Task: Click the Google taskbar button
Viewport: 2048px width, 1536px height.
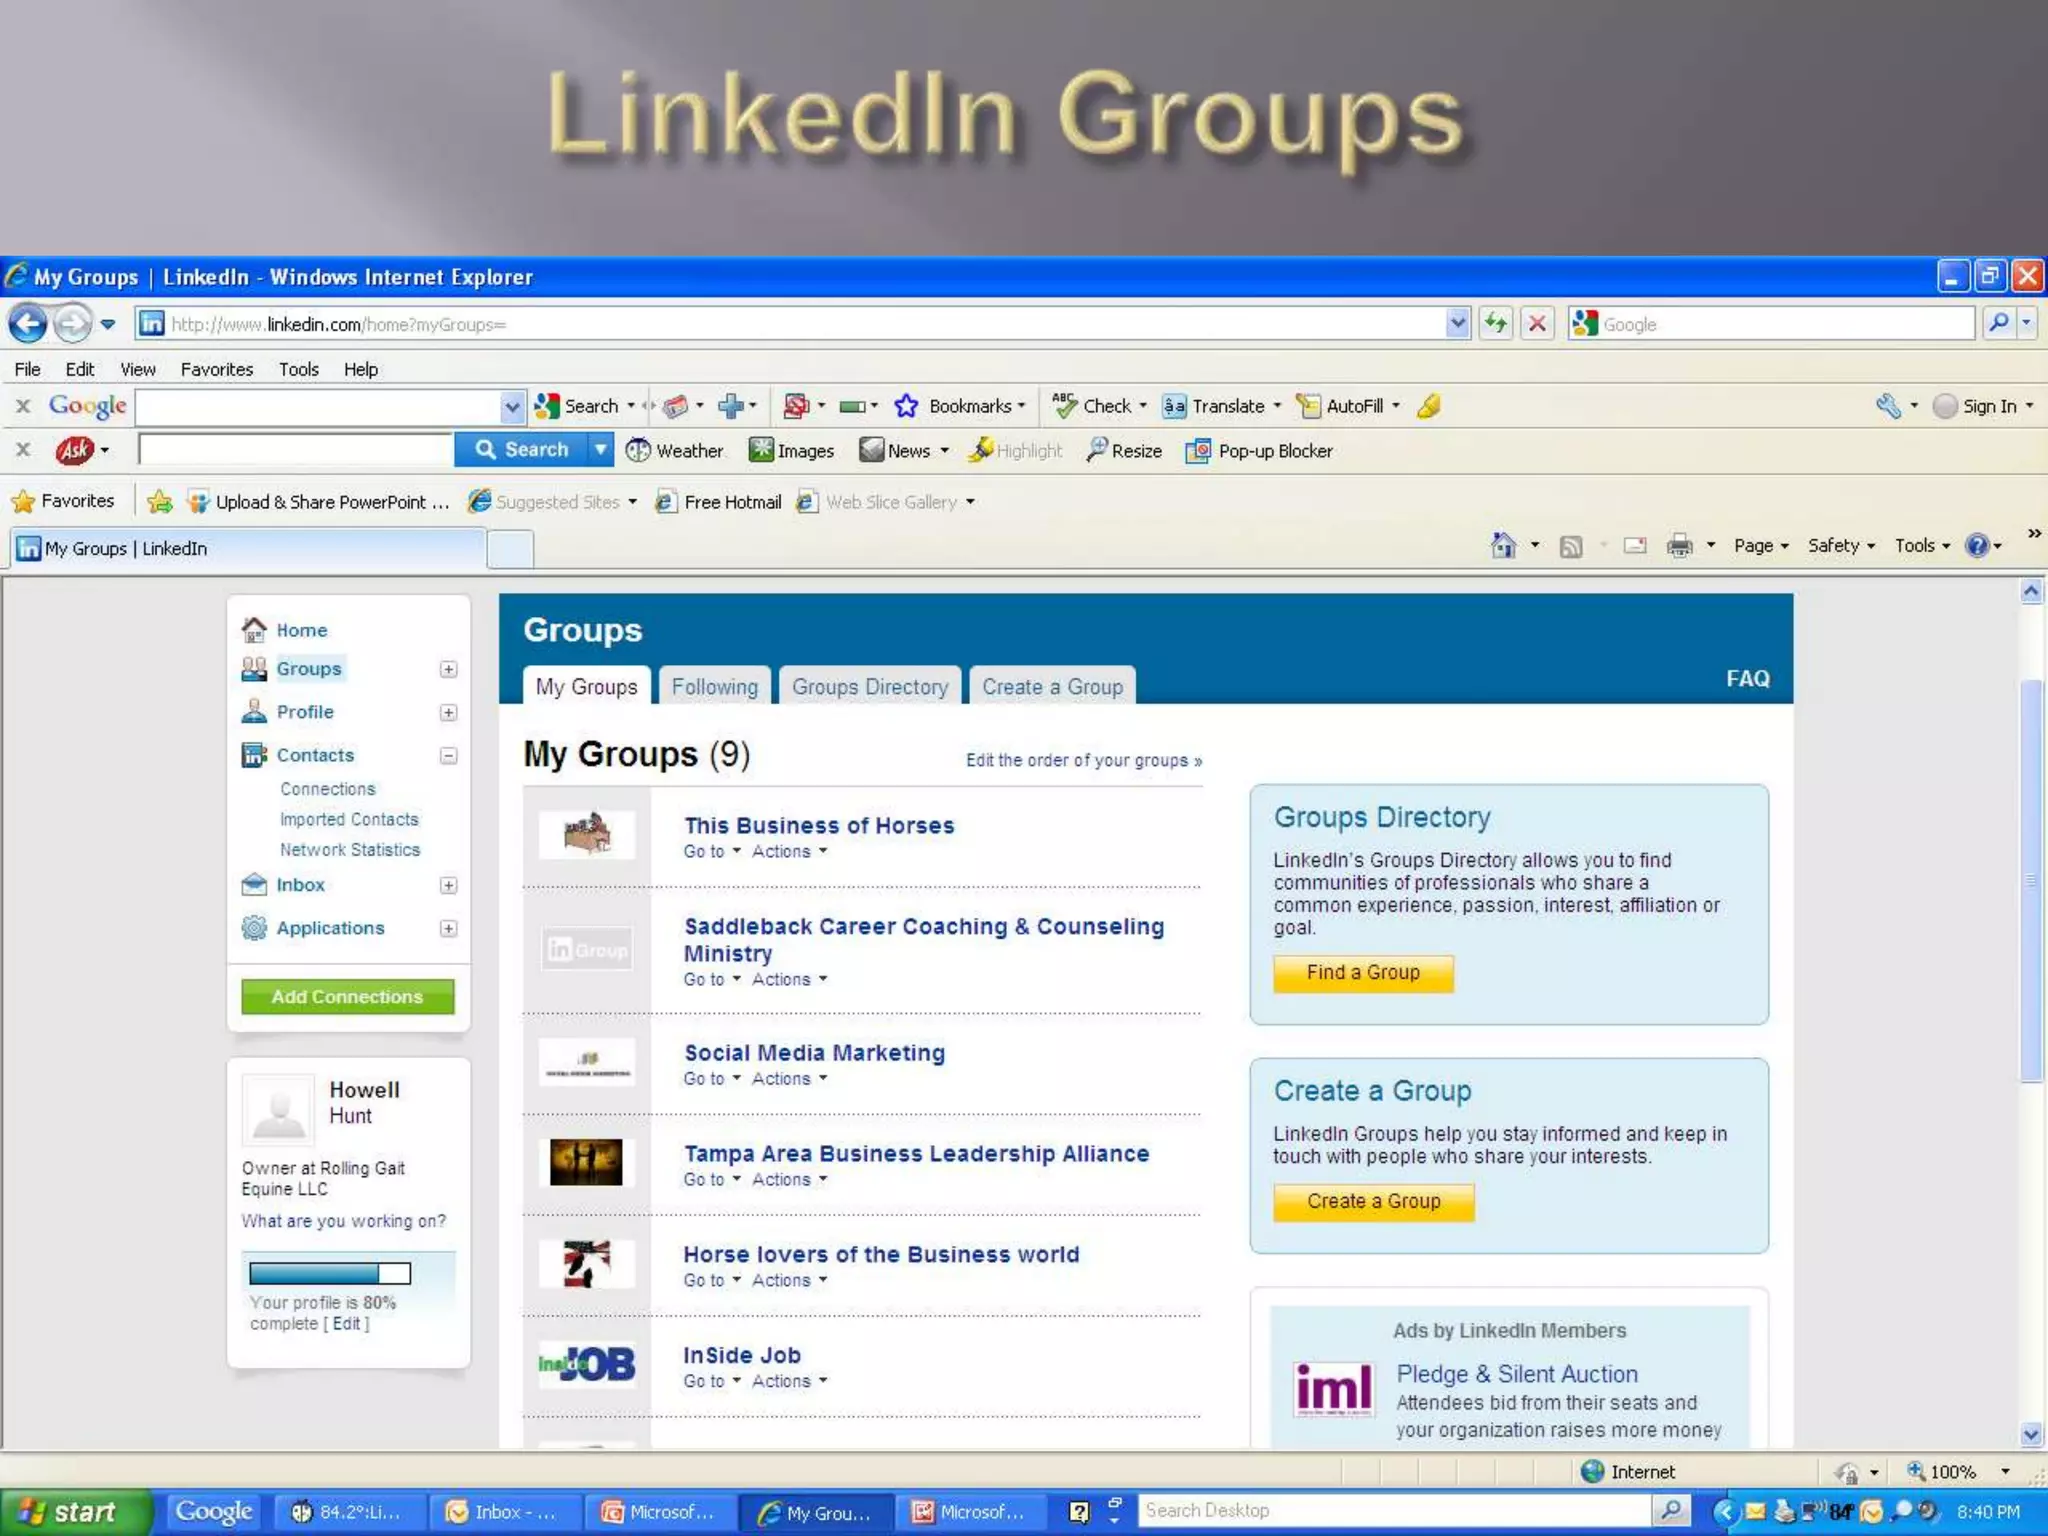Action: 213,1511
